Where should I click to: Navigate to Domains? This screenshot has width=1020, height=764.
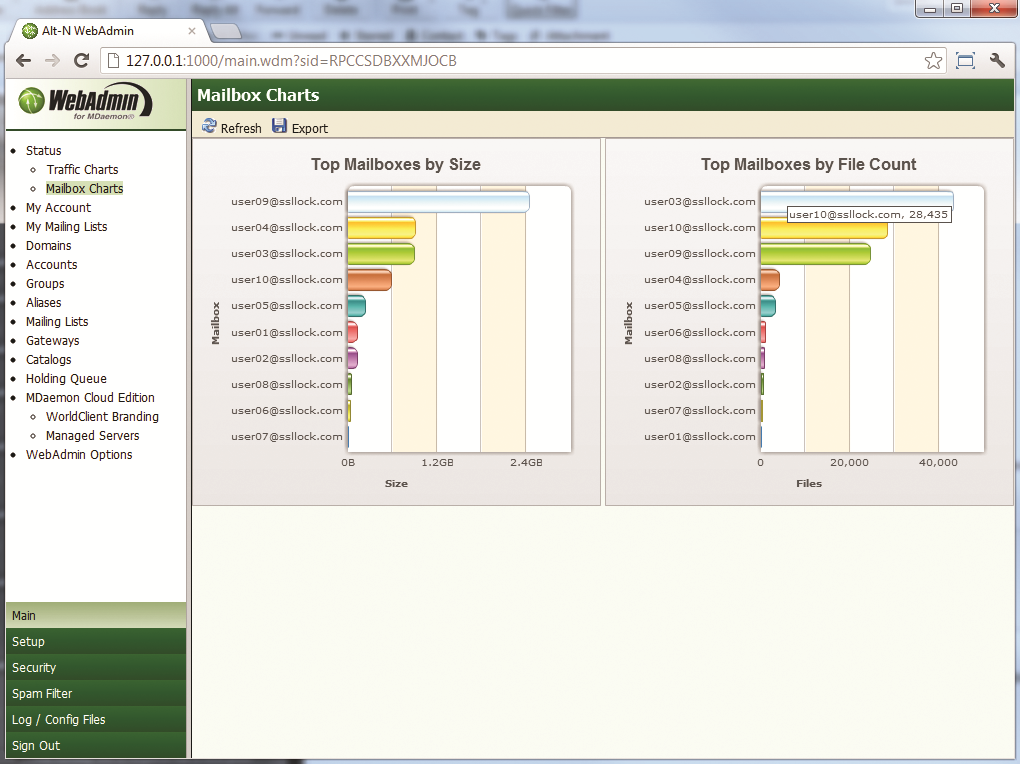[49, 245]
